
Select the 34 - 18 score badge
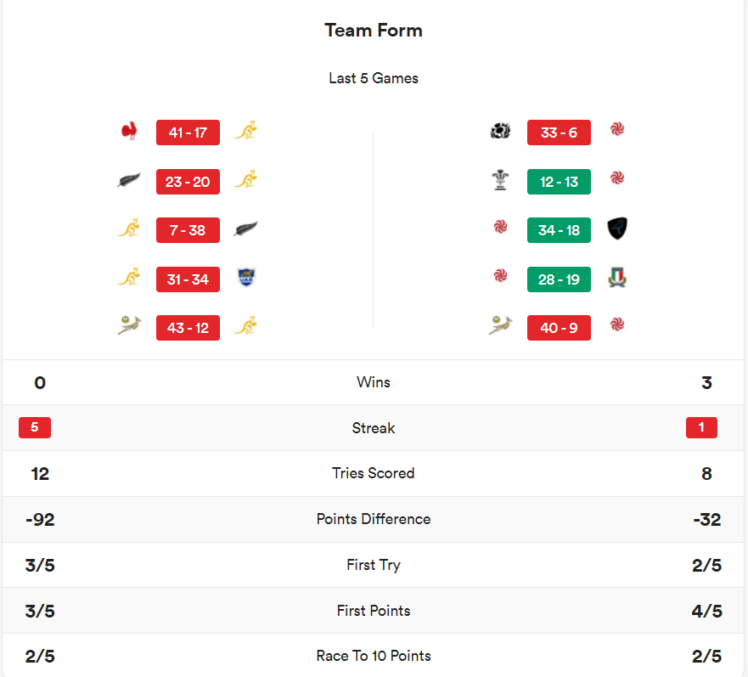(559, 230)
